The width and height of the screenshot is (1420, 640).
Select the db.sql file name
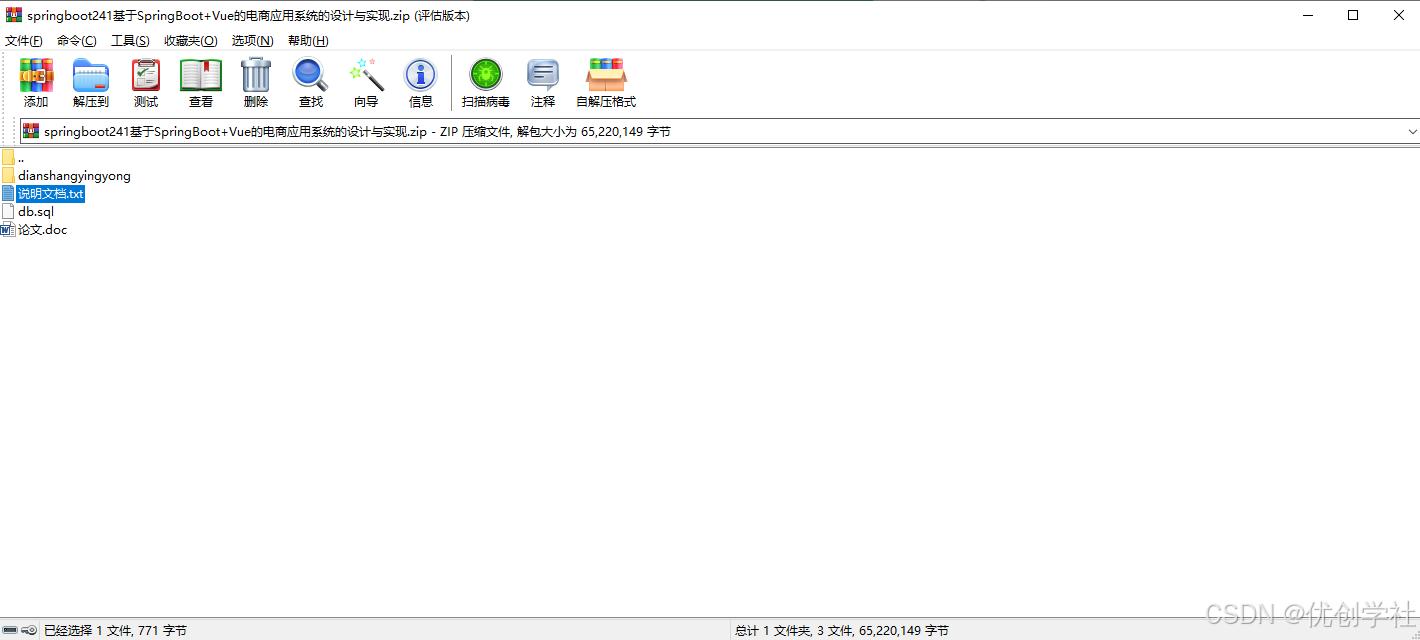36,211
